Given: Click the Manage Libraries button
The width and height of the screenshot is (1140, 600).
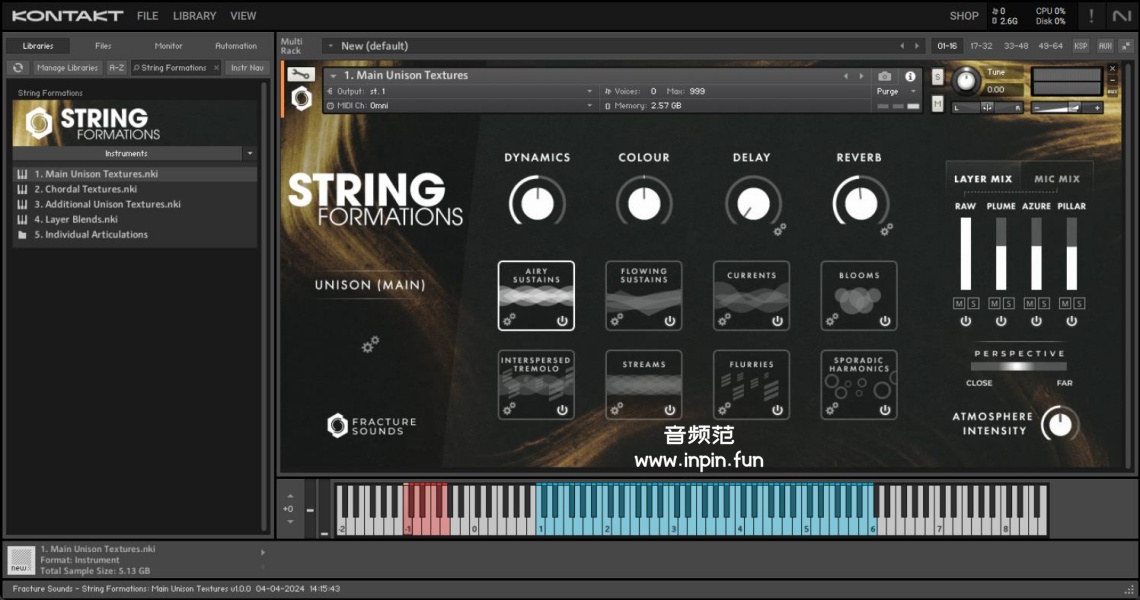Looking at the screenshot, I should pos(68,68).
